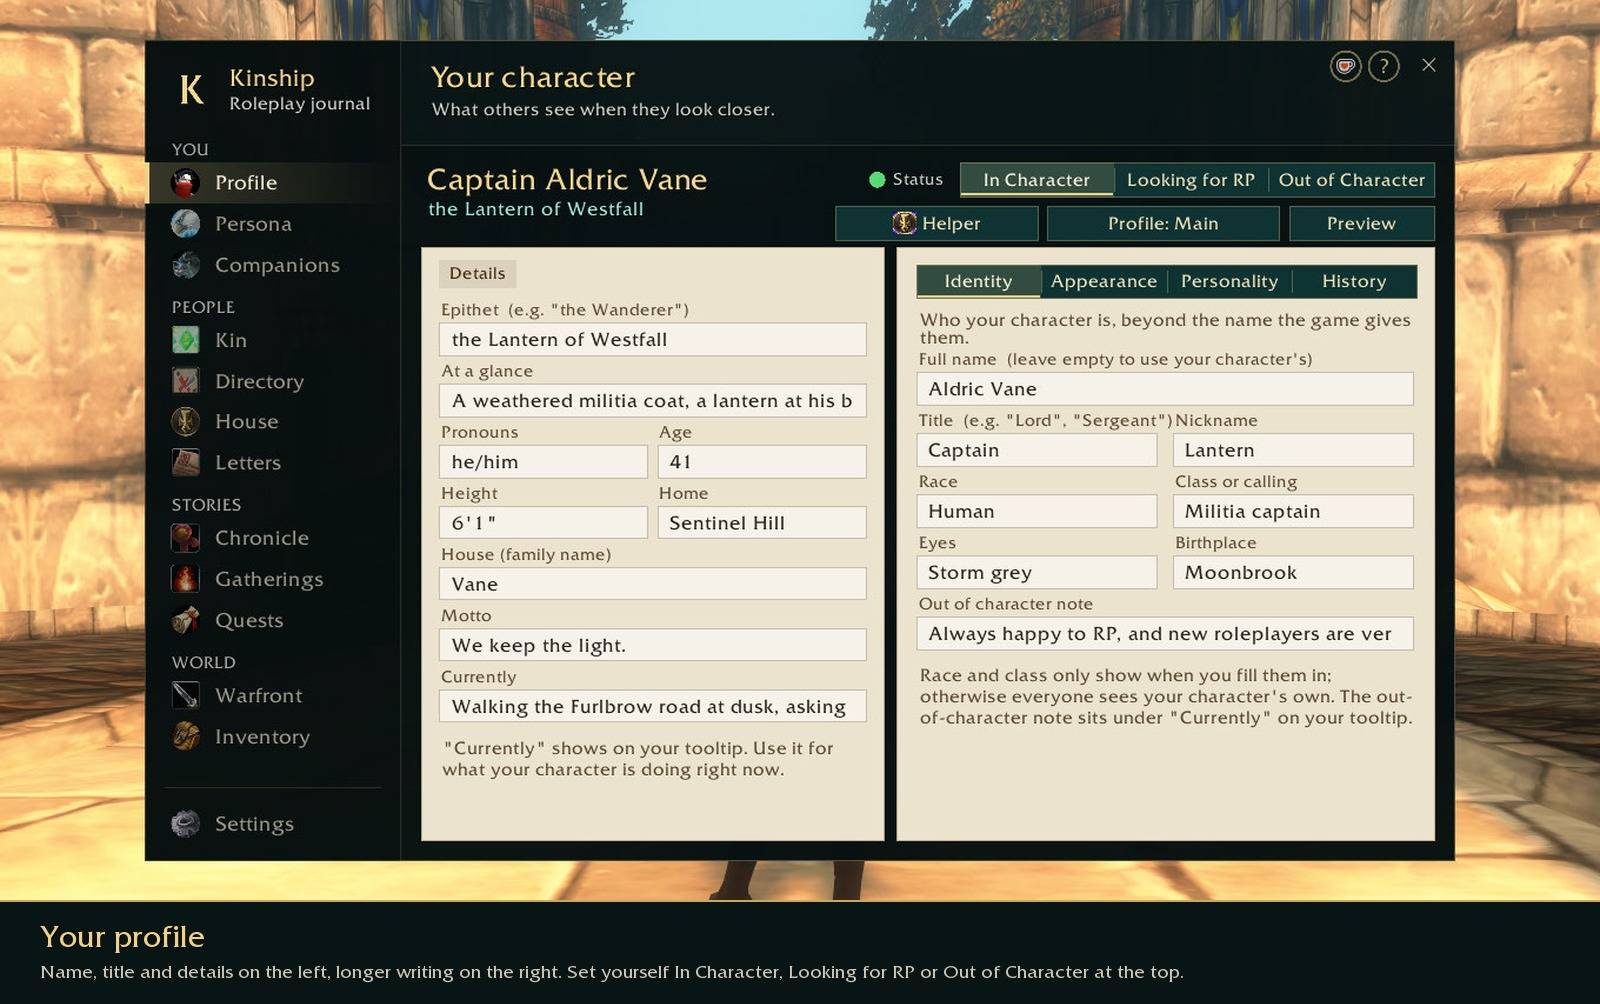Edit the Motto field
Screen dimensions: 1600x1004
(x=653, y=645)
